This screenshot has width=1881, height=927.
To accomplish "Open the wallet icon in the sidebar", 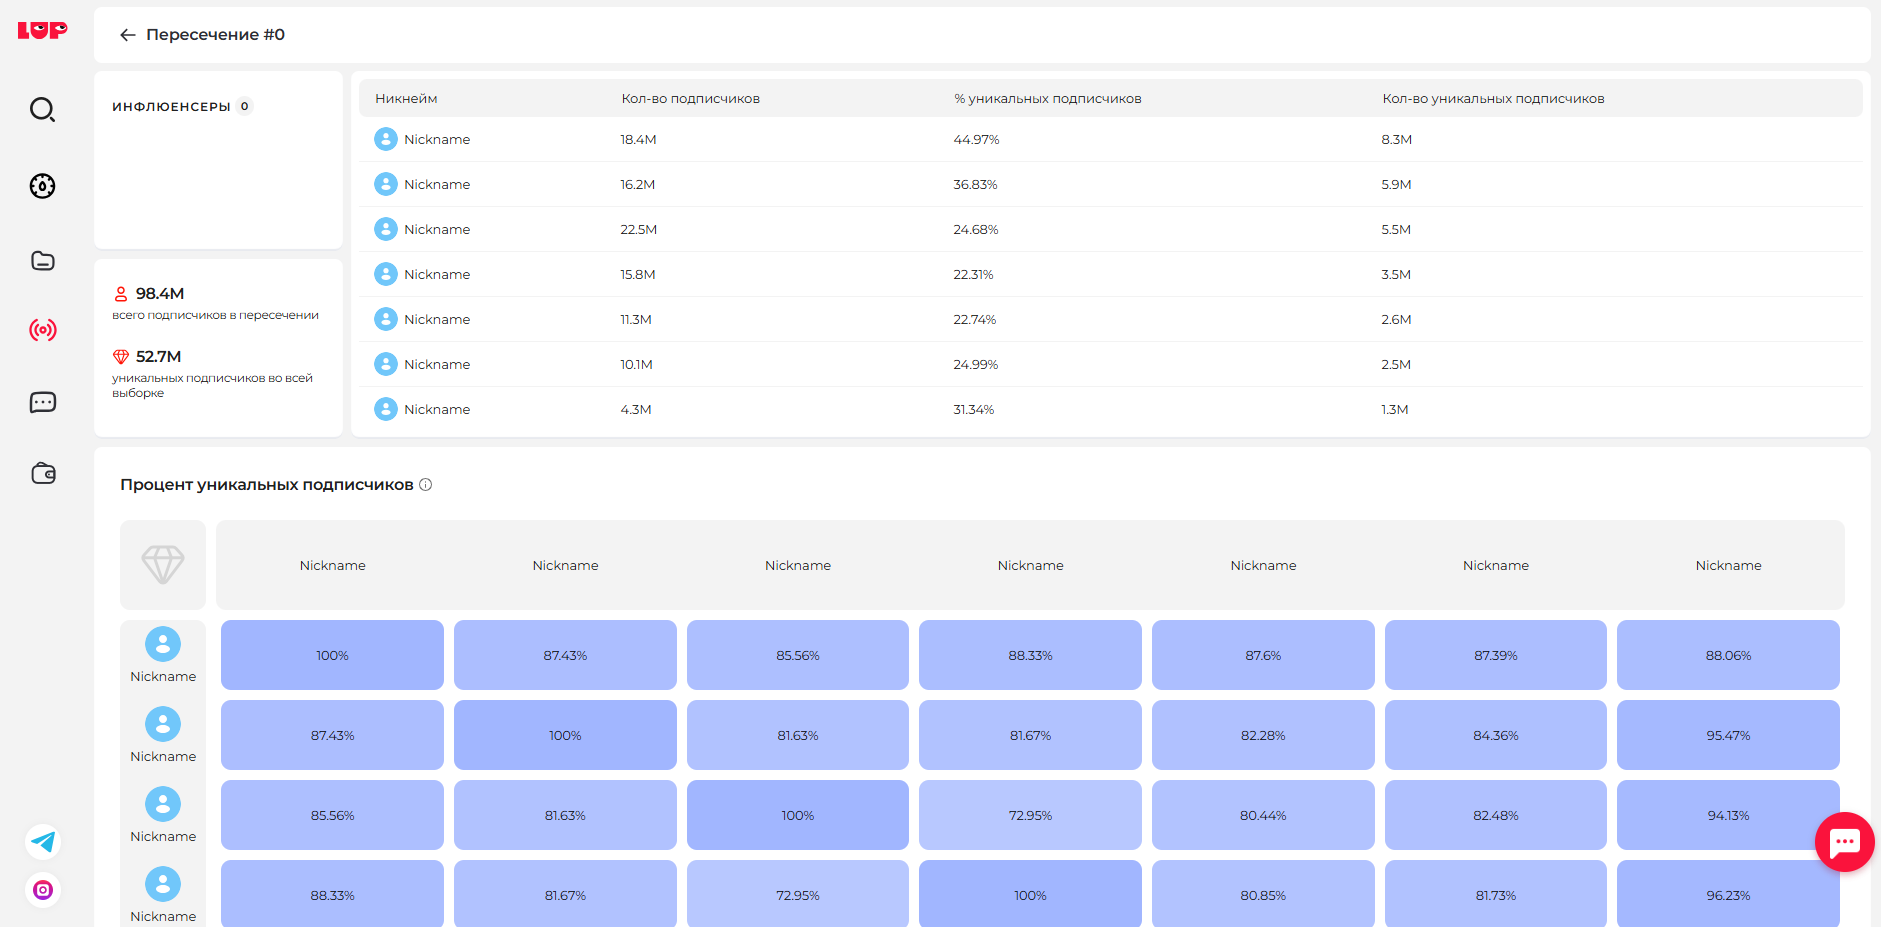I will click(42, 473).
